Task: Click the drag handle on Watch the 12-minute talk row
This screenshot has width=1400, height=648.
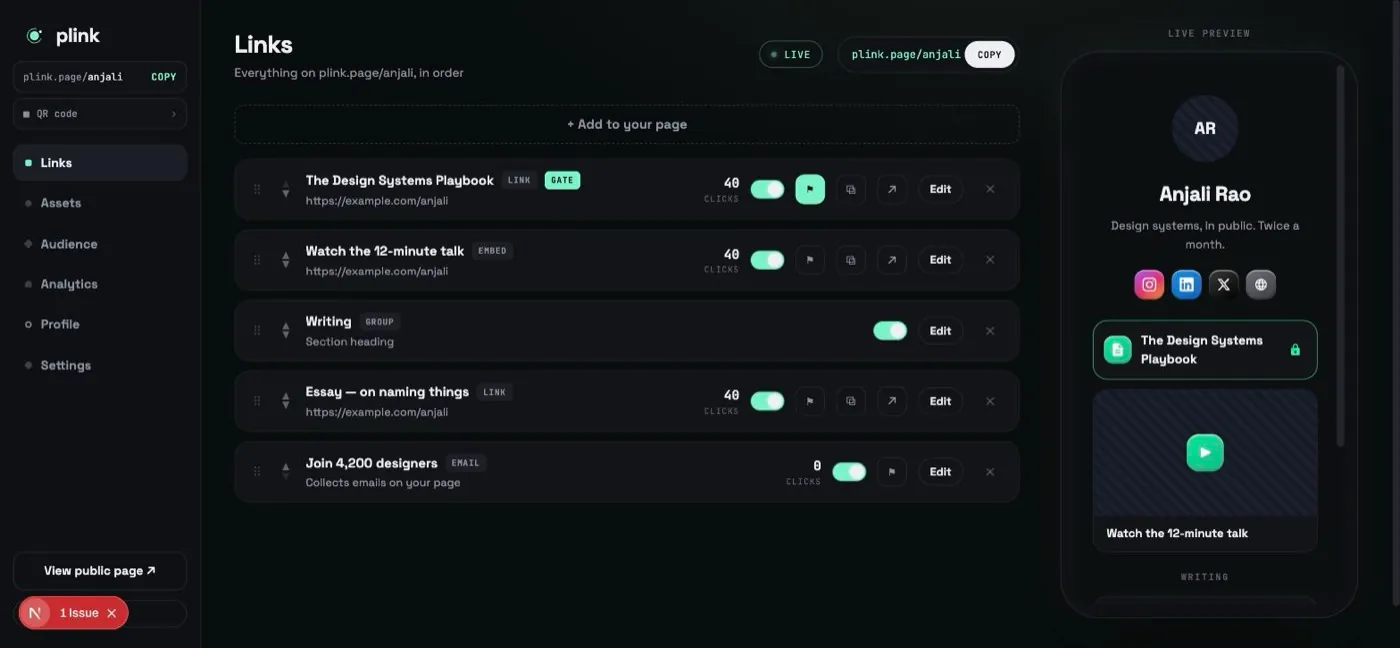Action: [257, 260]
